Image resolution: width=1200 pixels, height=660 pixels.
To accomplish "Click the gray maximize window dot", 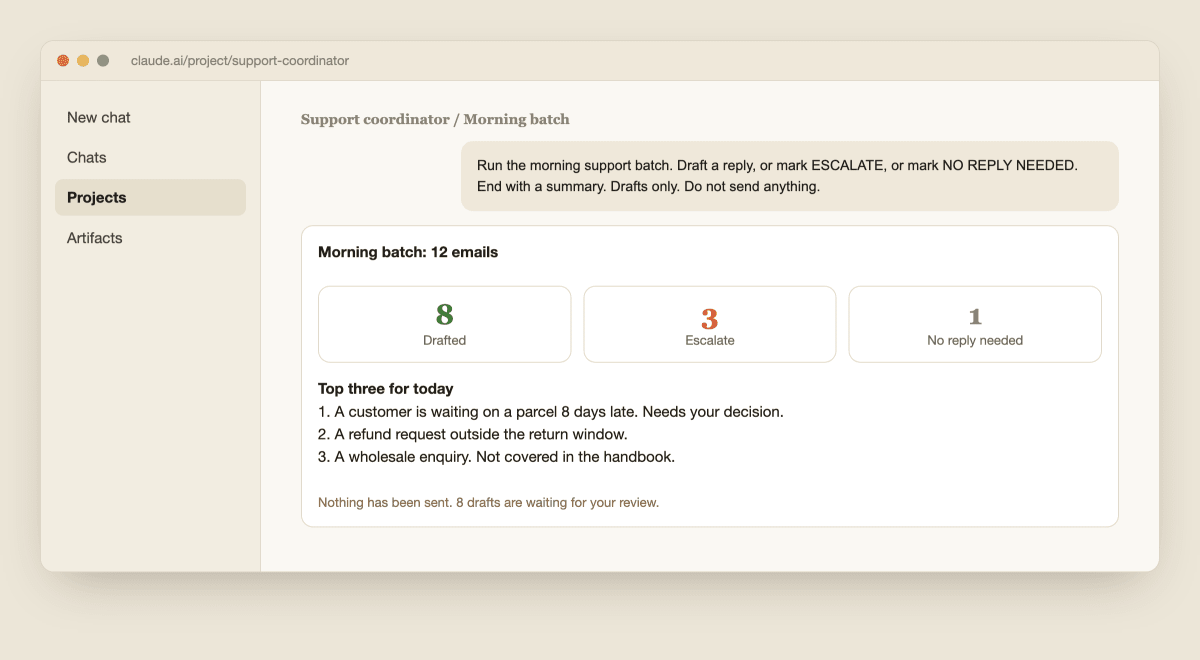I will pos(103,61).
